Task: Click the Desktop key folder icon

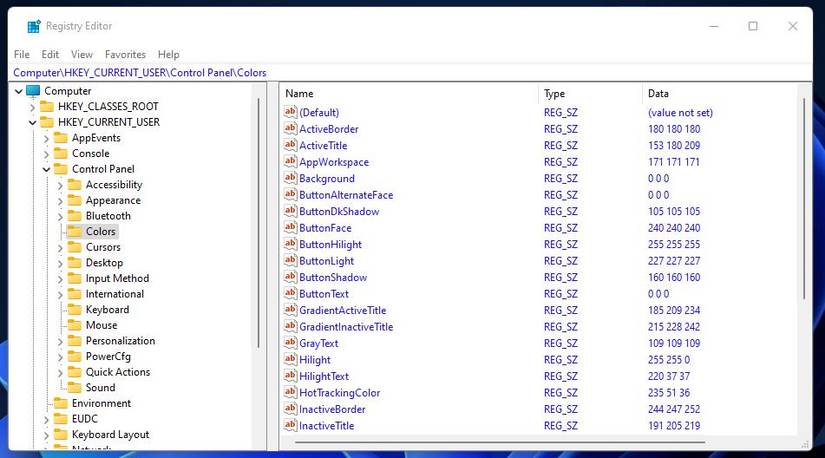Action: point(75,263)
